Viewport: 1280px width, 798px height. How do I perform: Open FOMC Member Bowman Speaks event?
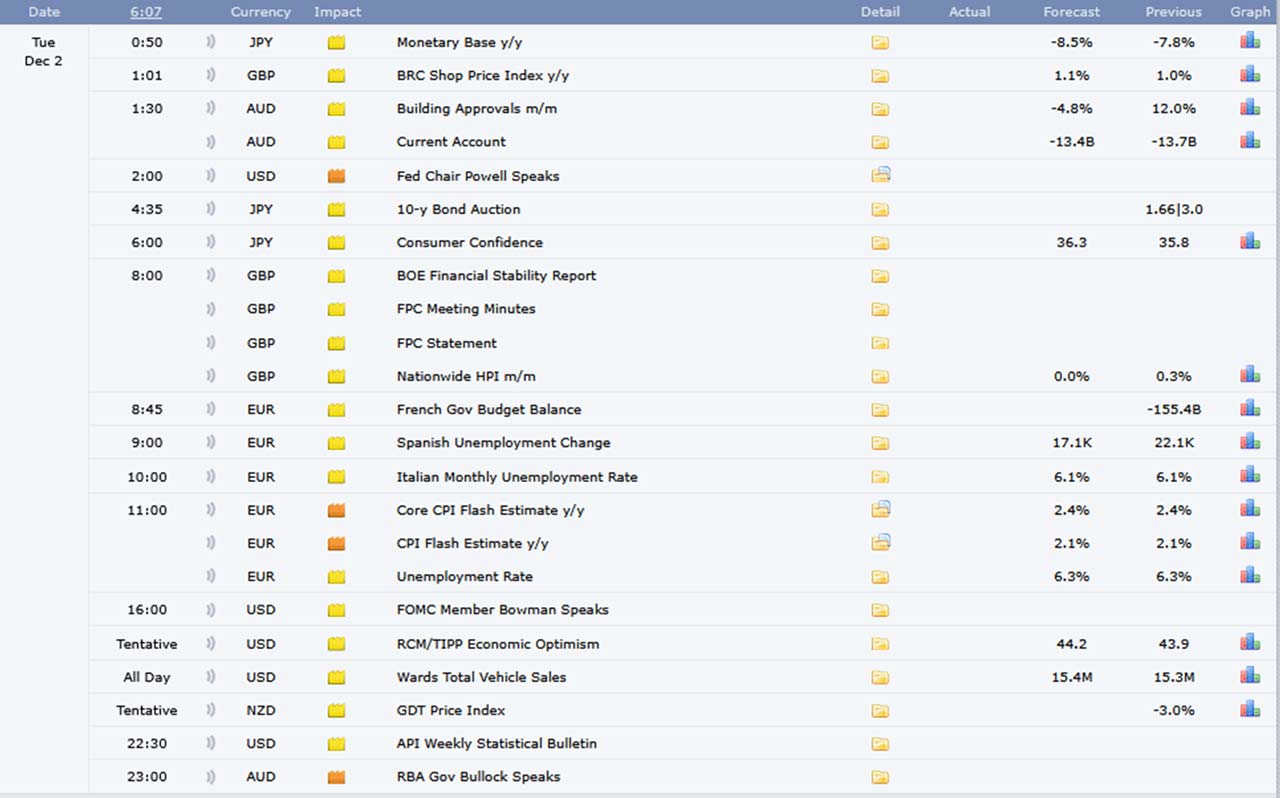click(502, 610)
